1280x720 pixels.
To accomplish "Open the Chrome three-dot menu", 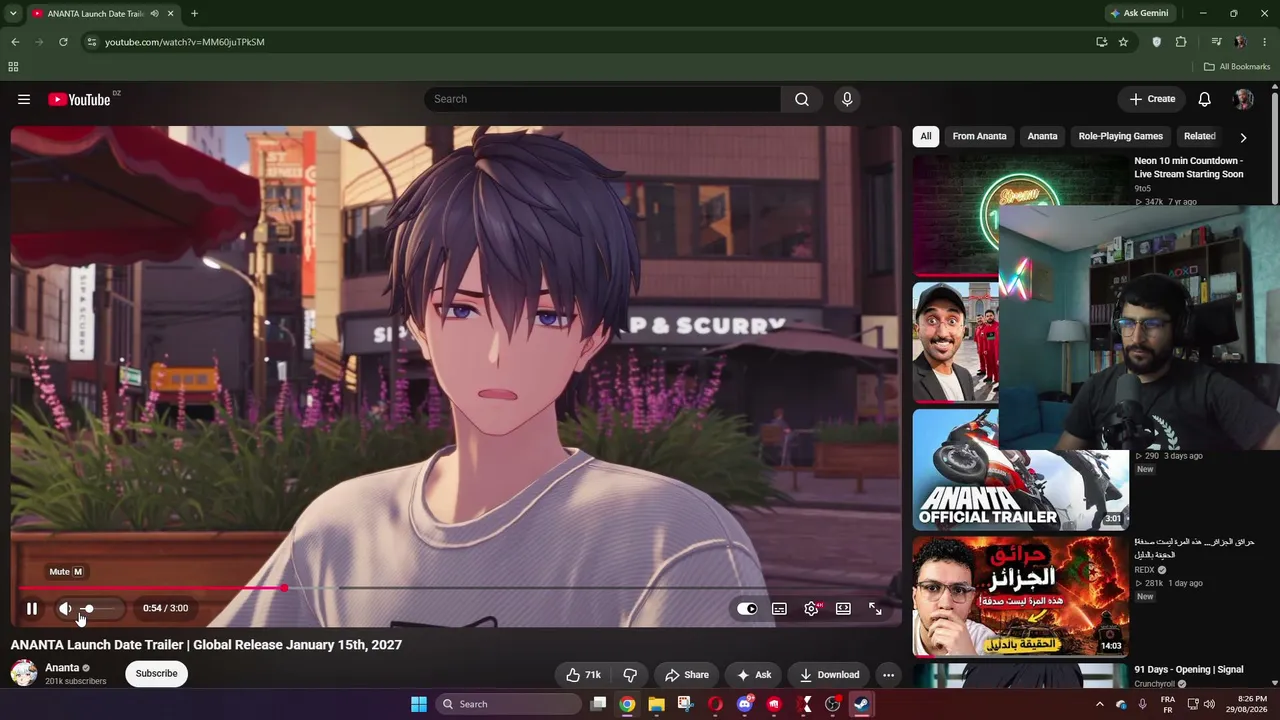I will tap(1265, 42).
